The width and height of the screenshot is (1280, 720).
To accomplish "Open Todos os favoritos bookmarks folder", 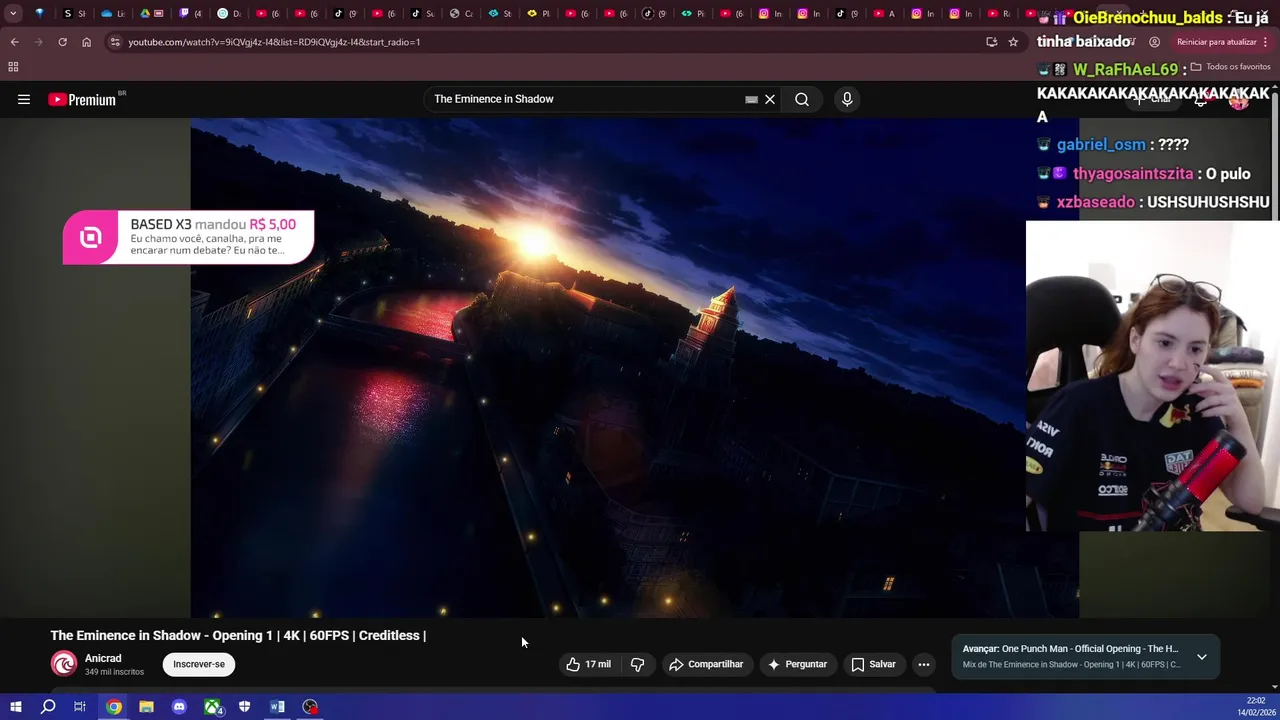I will (1230, 67).
